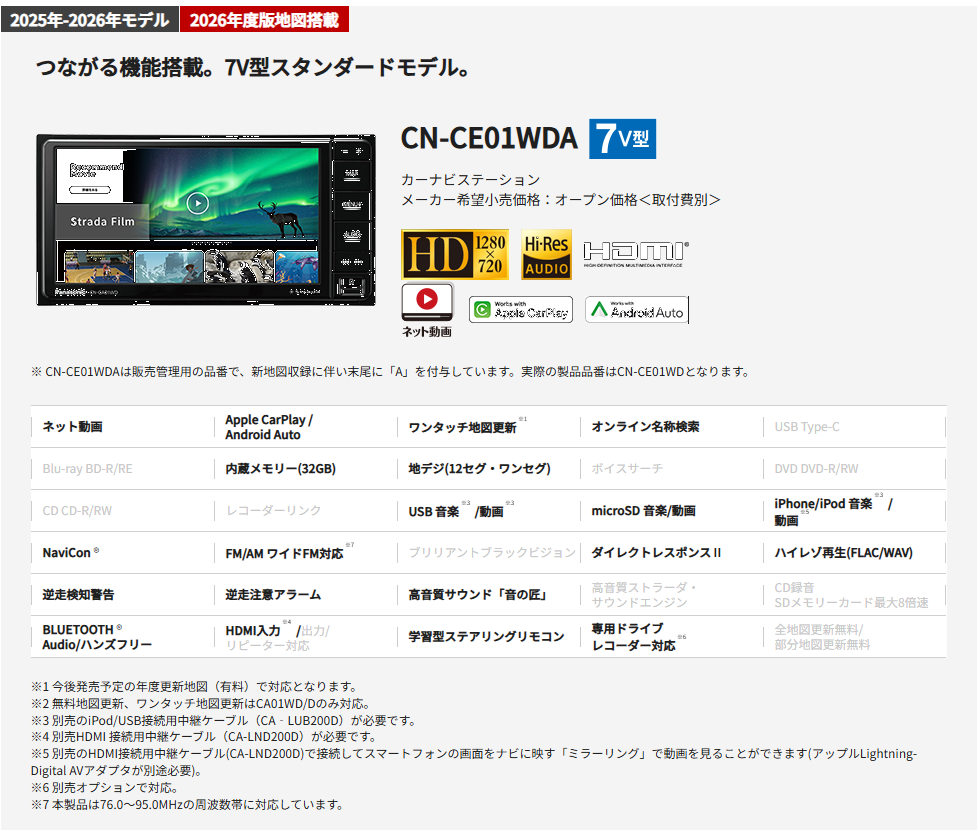980x830 pixels.
Task: Click the Works with Android Auto badge
Action: (637, 309)
